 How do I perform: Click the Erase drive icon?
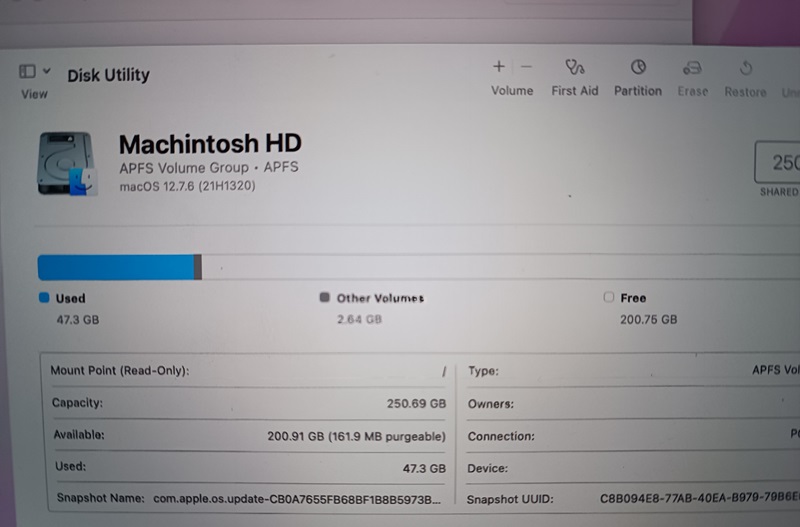(x=692, y=68)
